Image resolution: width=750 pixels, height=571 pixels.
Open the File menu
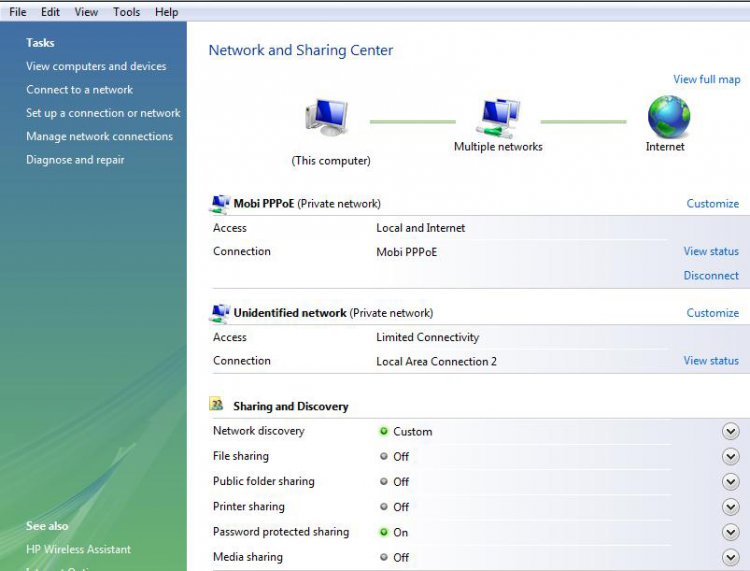click(x=18, y=12)
